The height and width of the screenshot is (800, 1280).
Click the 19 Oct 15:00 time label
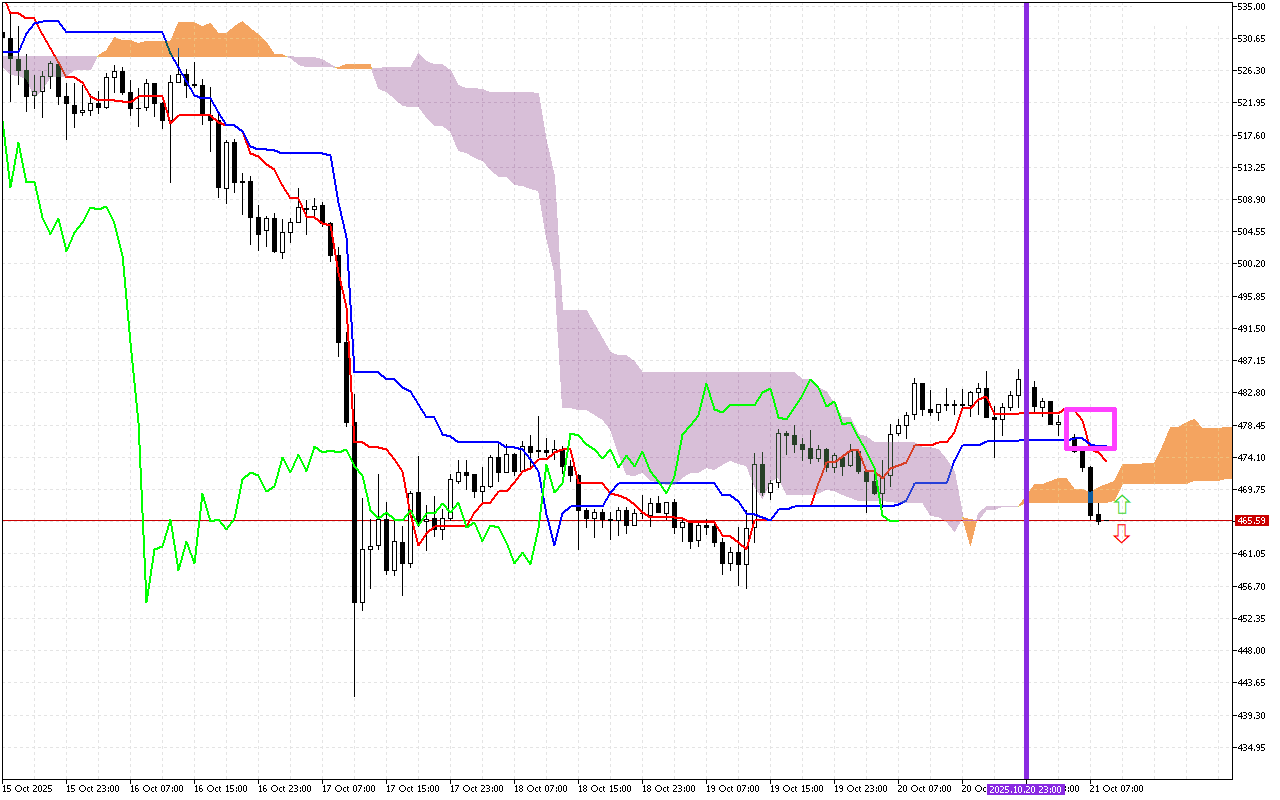(798, 789)
